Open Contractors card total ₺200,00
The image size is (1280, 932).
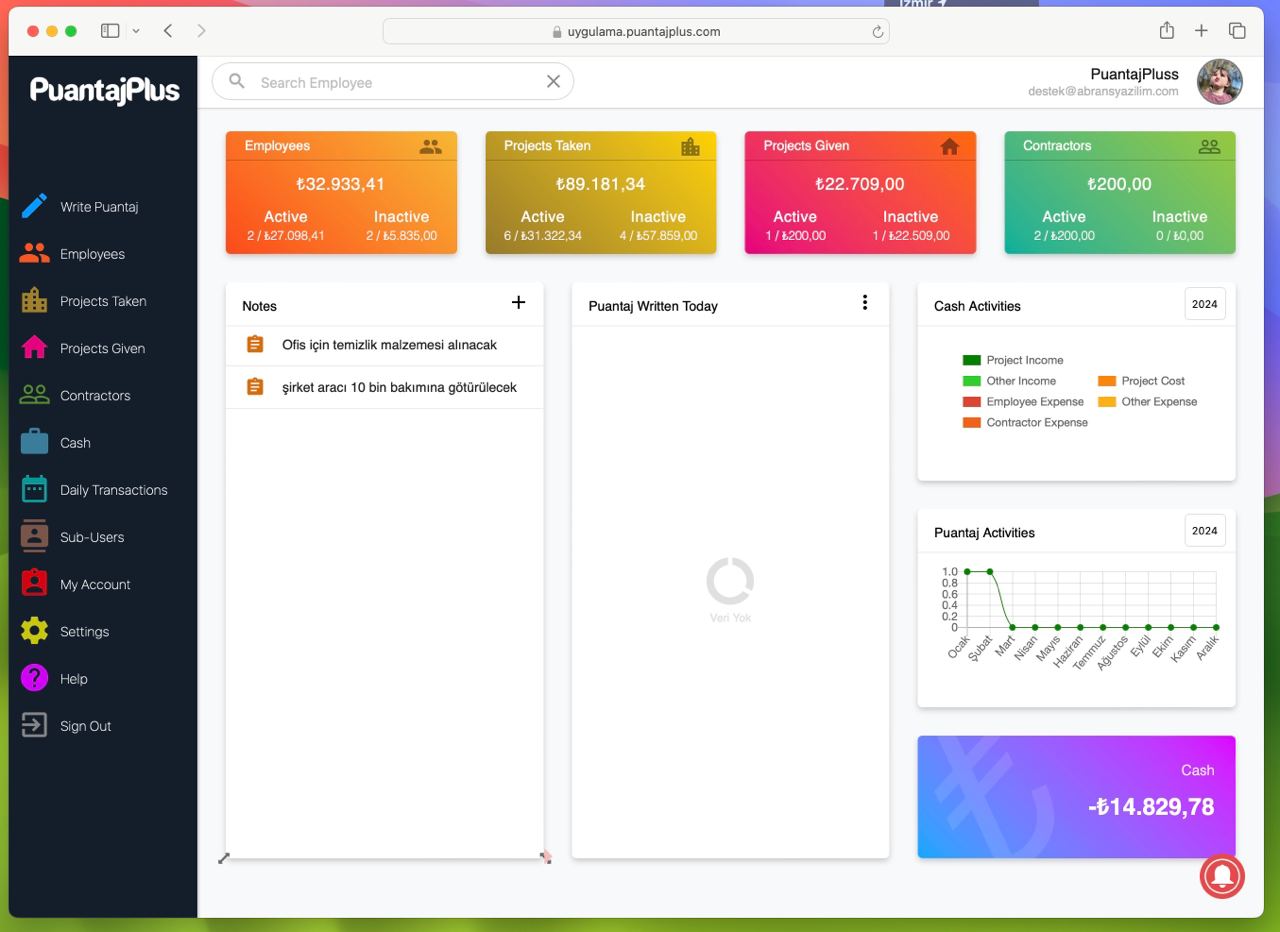coord(1120,184)
